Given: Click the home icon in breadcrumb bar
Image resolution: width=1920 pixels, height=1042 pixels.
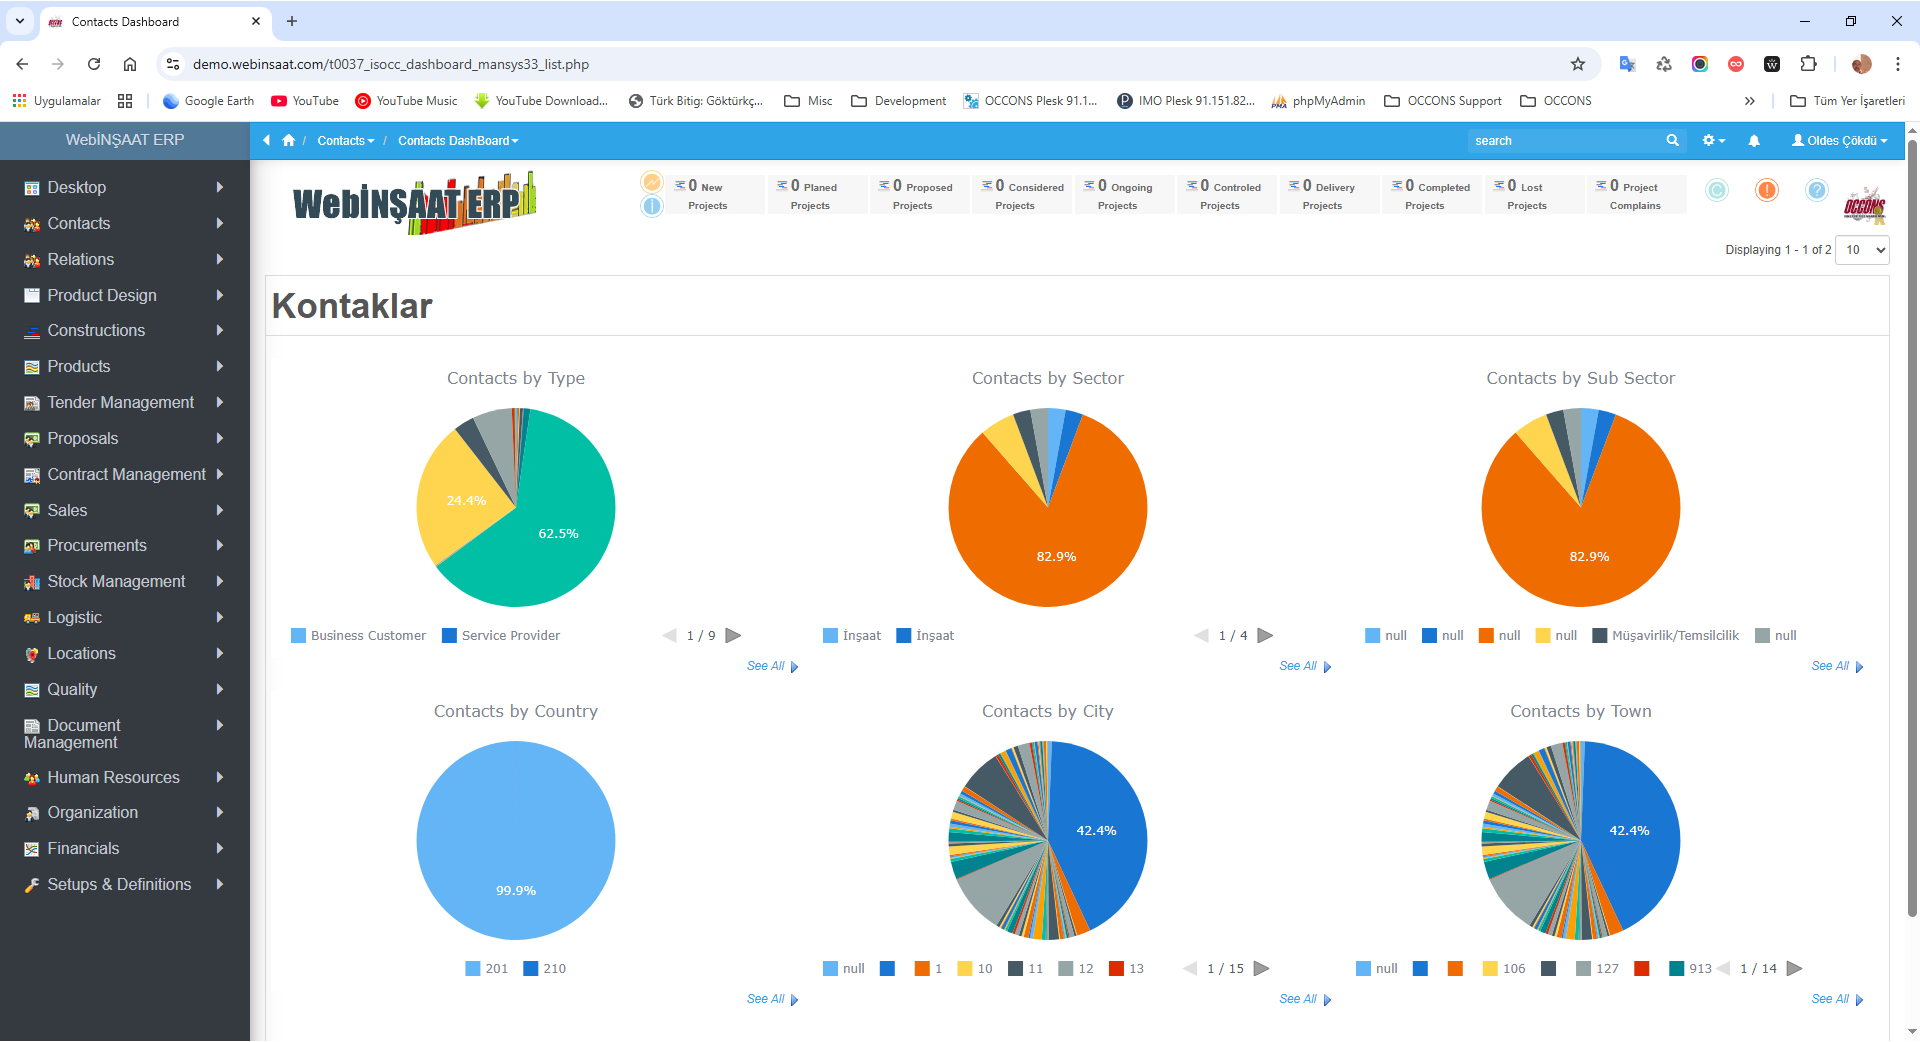Looking at the screenshot, I should coord(289,141).
